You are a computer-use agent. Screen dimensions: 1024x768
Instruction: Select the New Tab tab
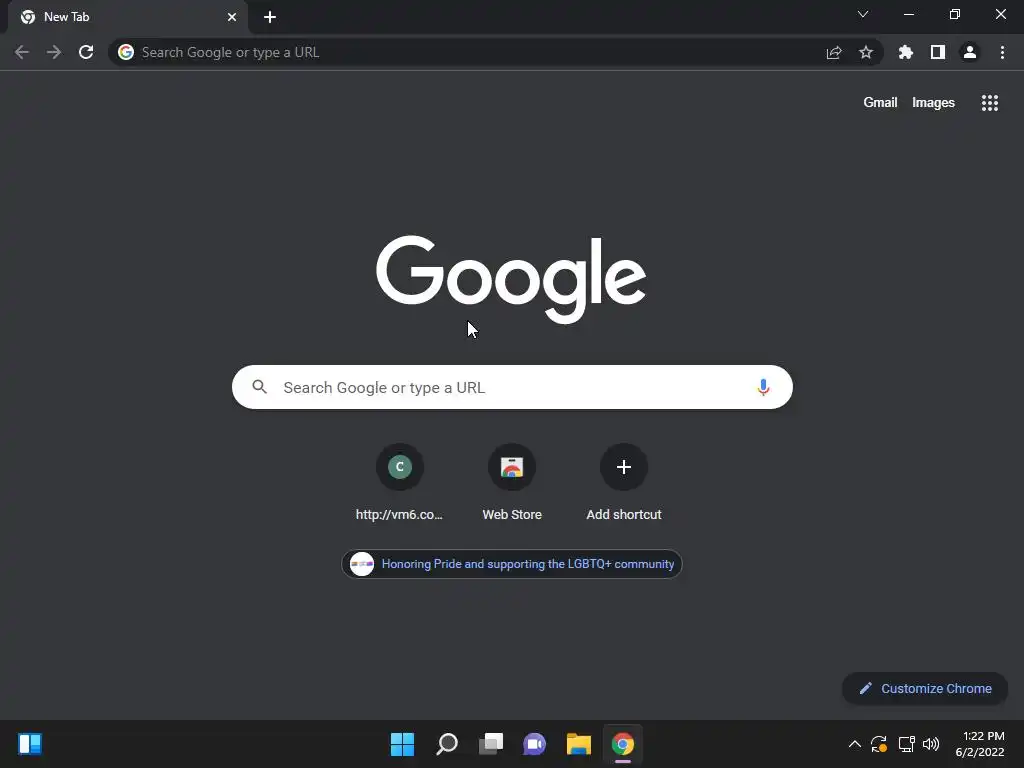(128, 17)
